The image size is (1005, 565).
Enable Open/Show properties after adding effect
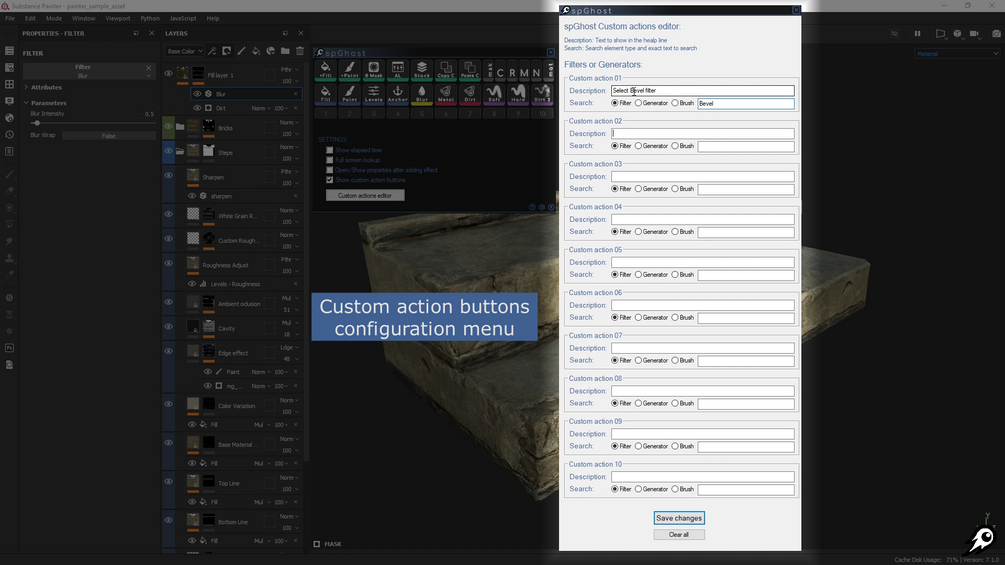point(329,170)
